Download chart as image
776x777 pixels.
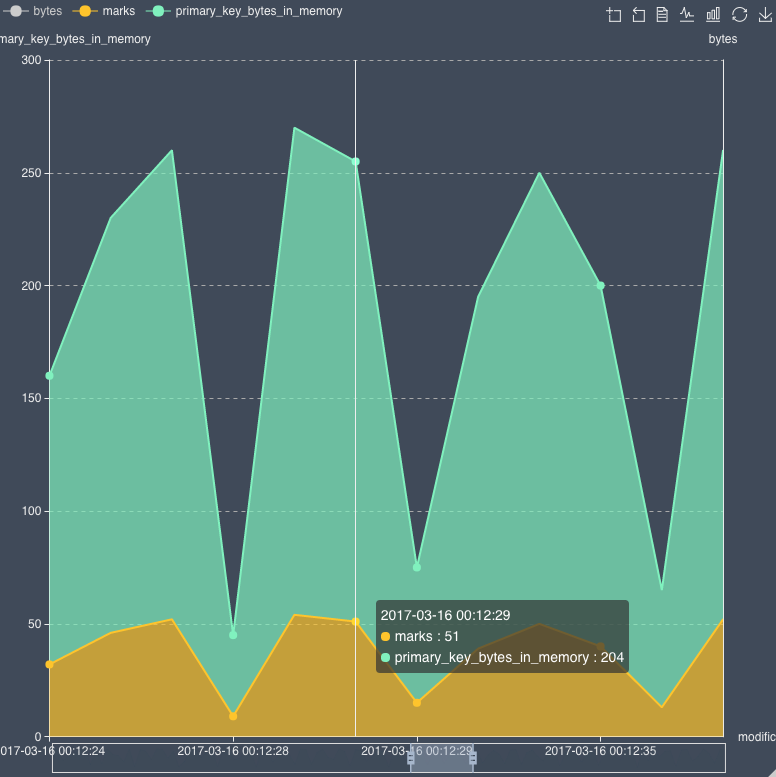[765, 14]
